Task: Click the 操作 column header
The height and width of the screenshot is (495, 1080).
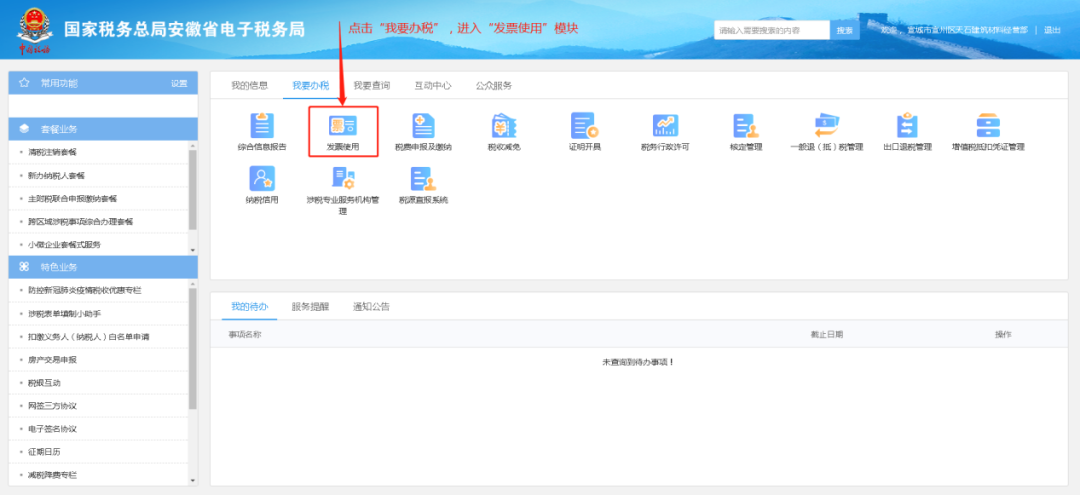Action: coord(1003,334)
